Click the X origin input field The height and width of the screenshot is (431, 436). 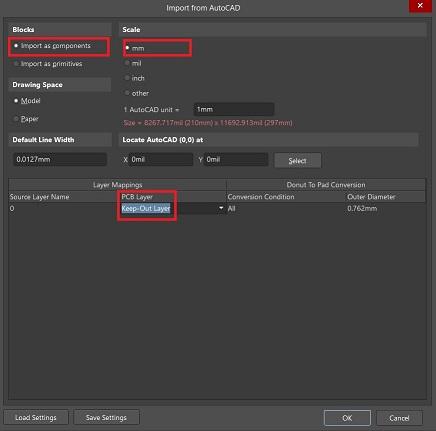(161, 160)
